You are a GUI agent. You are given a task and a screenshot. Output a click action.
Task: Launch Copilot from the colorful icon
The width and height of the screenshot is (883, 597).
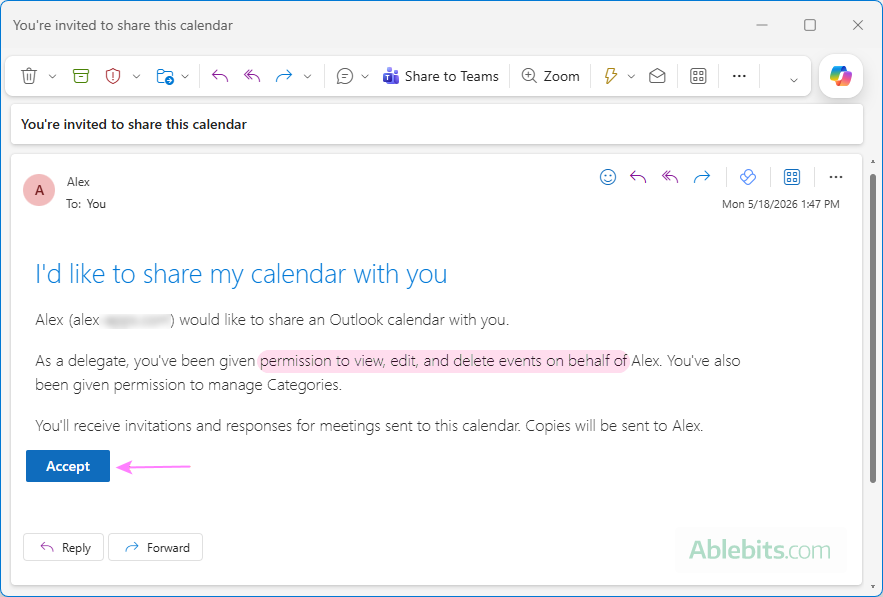(x=841, y=76)
